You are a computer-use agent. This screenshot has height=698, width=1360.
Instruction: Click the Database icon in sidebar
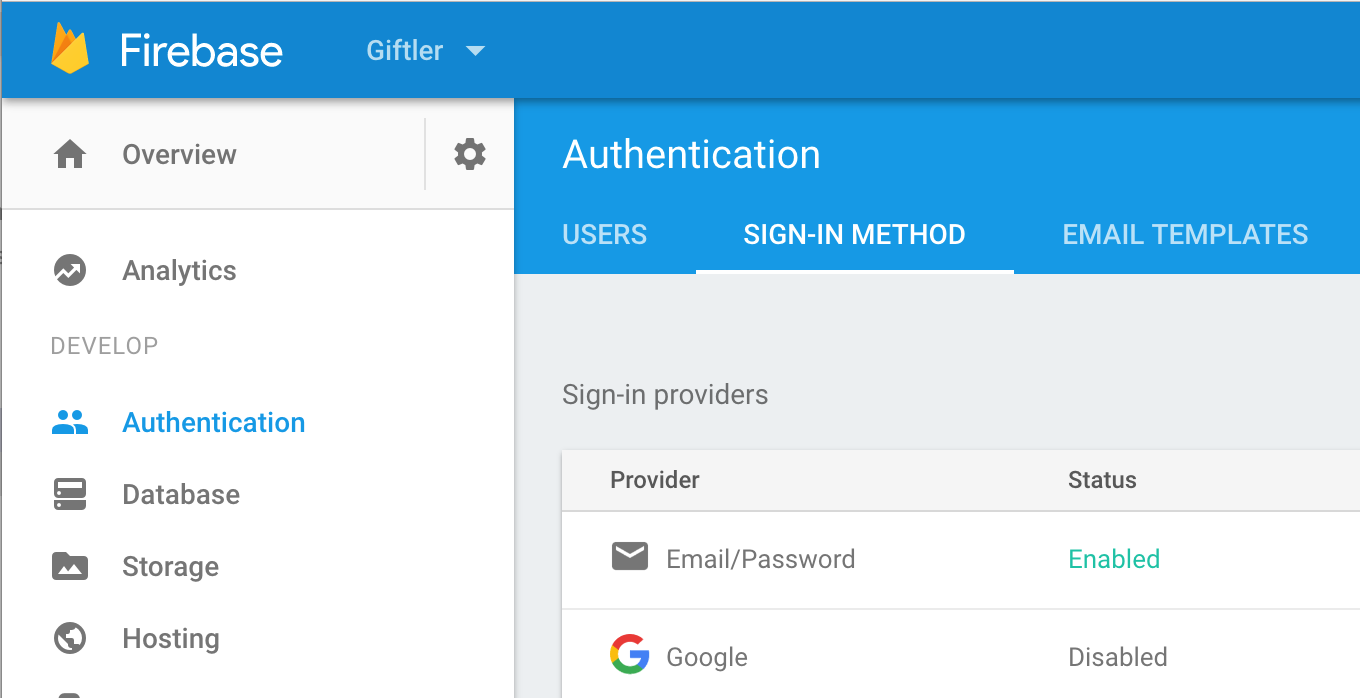tap(70, 494)
